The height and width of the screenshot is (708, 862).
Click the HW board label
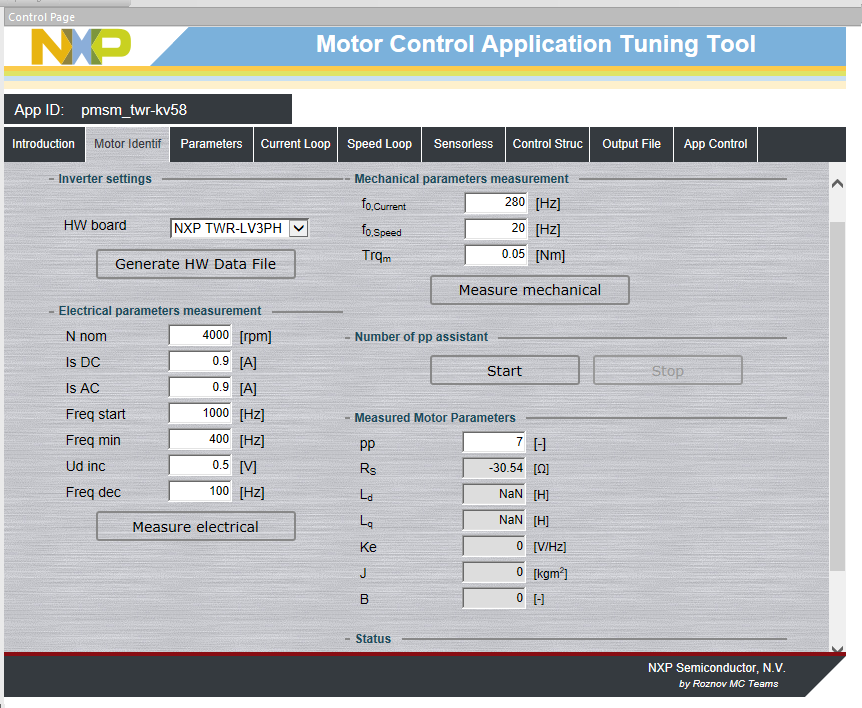(x=95, y=225)
